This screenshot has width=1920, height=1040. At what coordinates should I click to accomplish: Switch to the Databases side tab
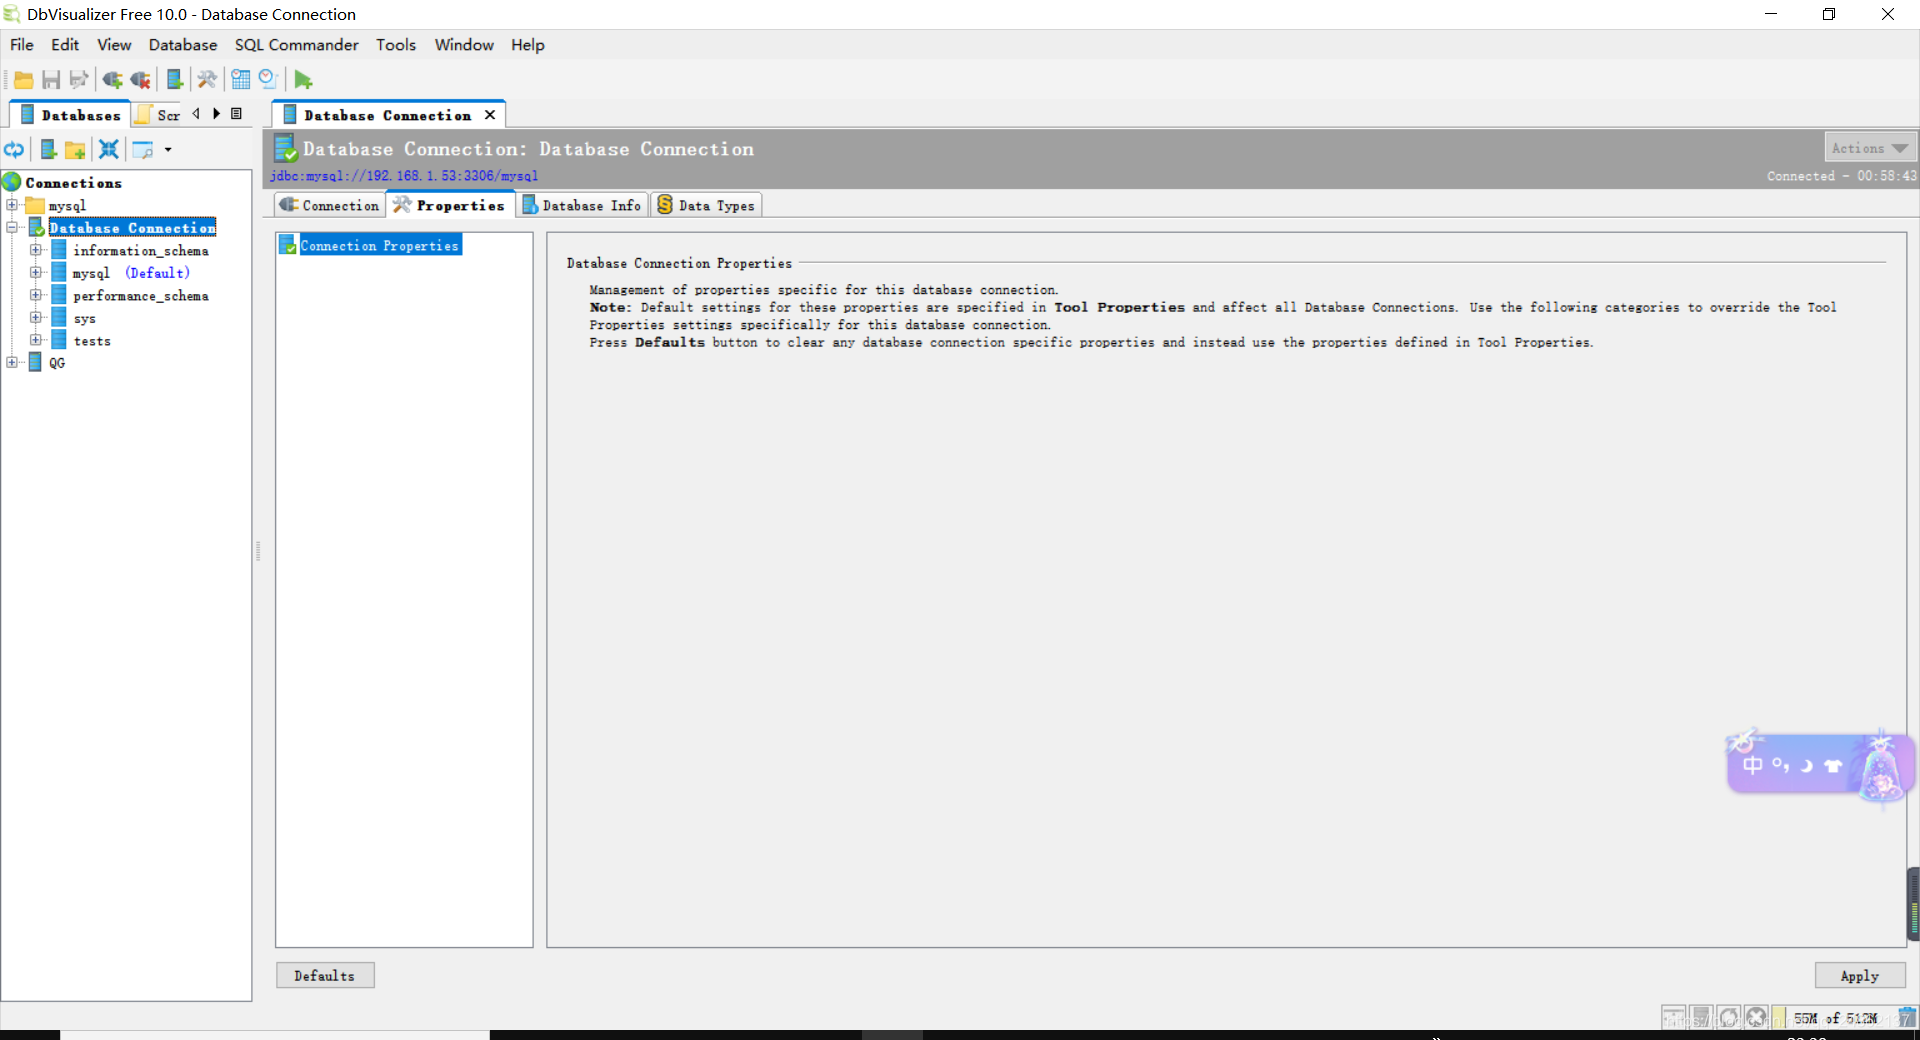tap(70, 115)
